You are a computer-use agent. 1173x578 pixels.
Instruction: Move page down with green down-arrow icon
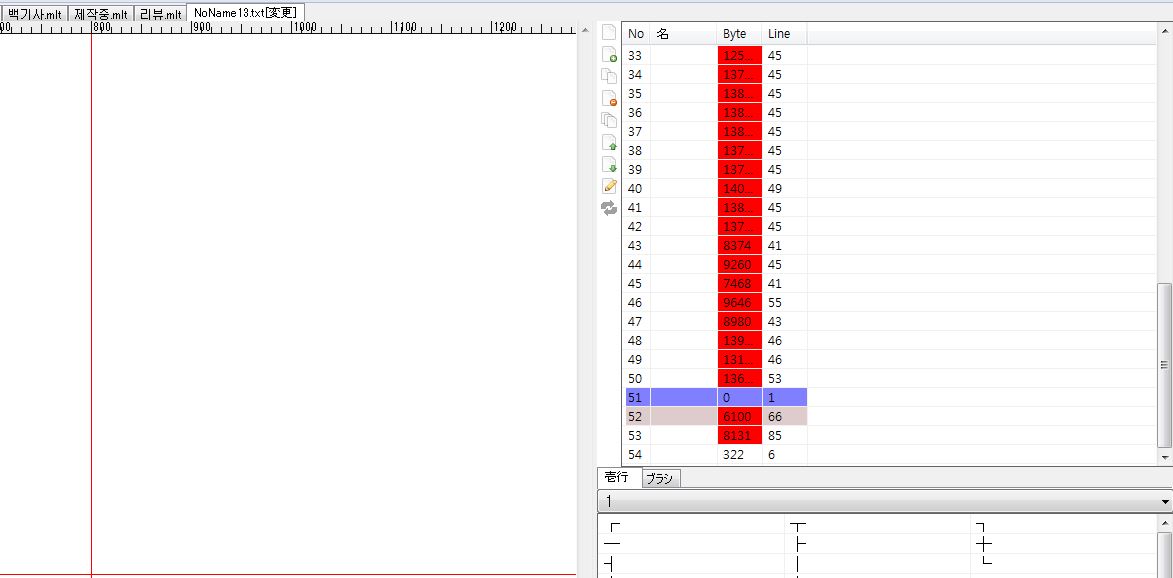(608, 164)
